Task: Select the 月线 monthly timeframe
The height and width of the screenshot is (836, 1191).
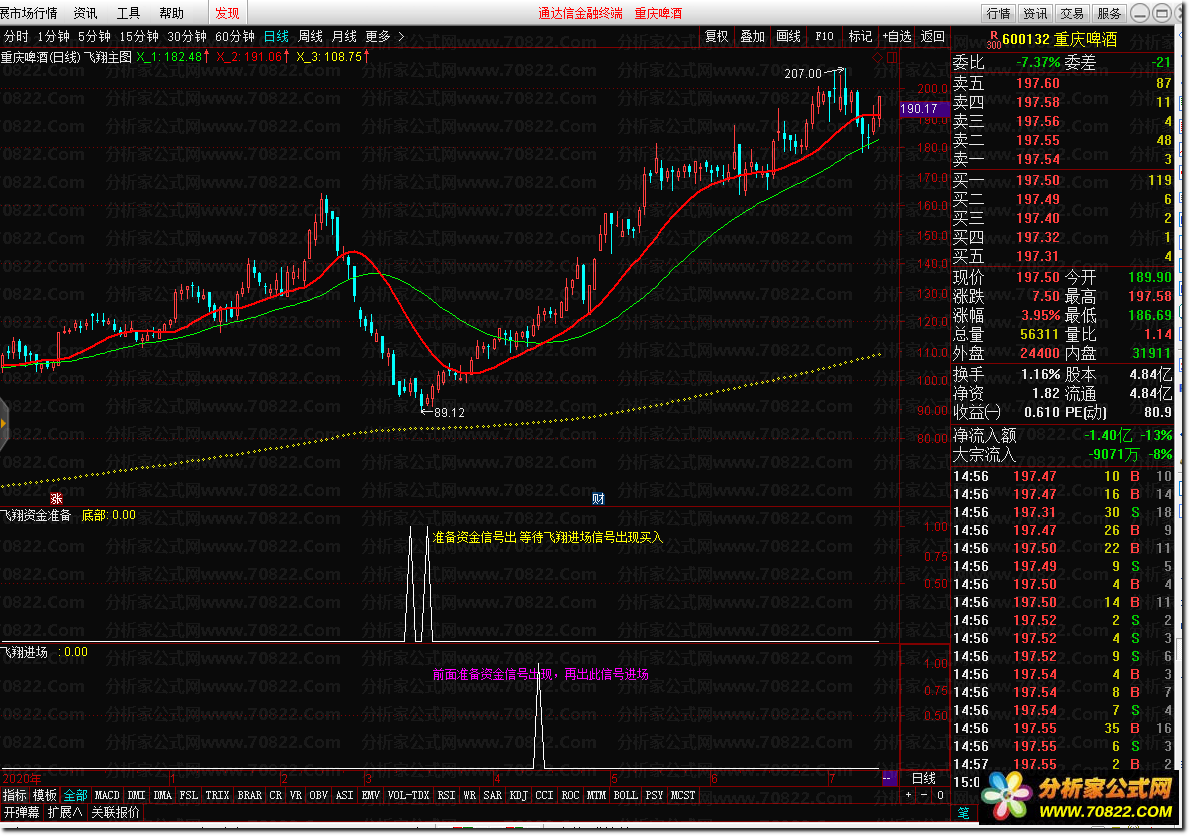Action: pos(344,36)
